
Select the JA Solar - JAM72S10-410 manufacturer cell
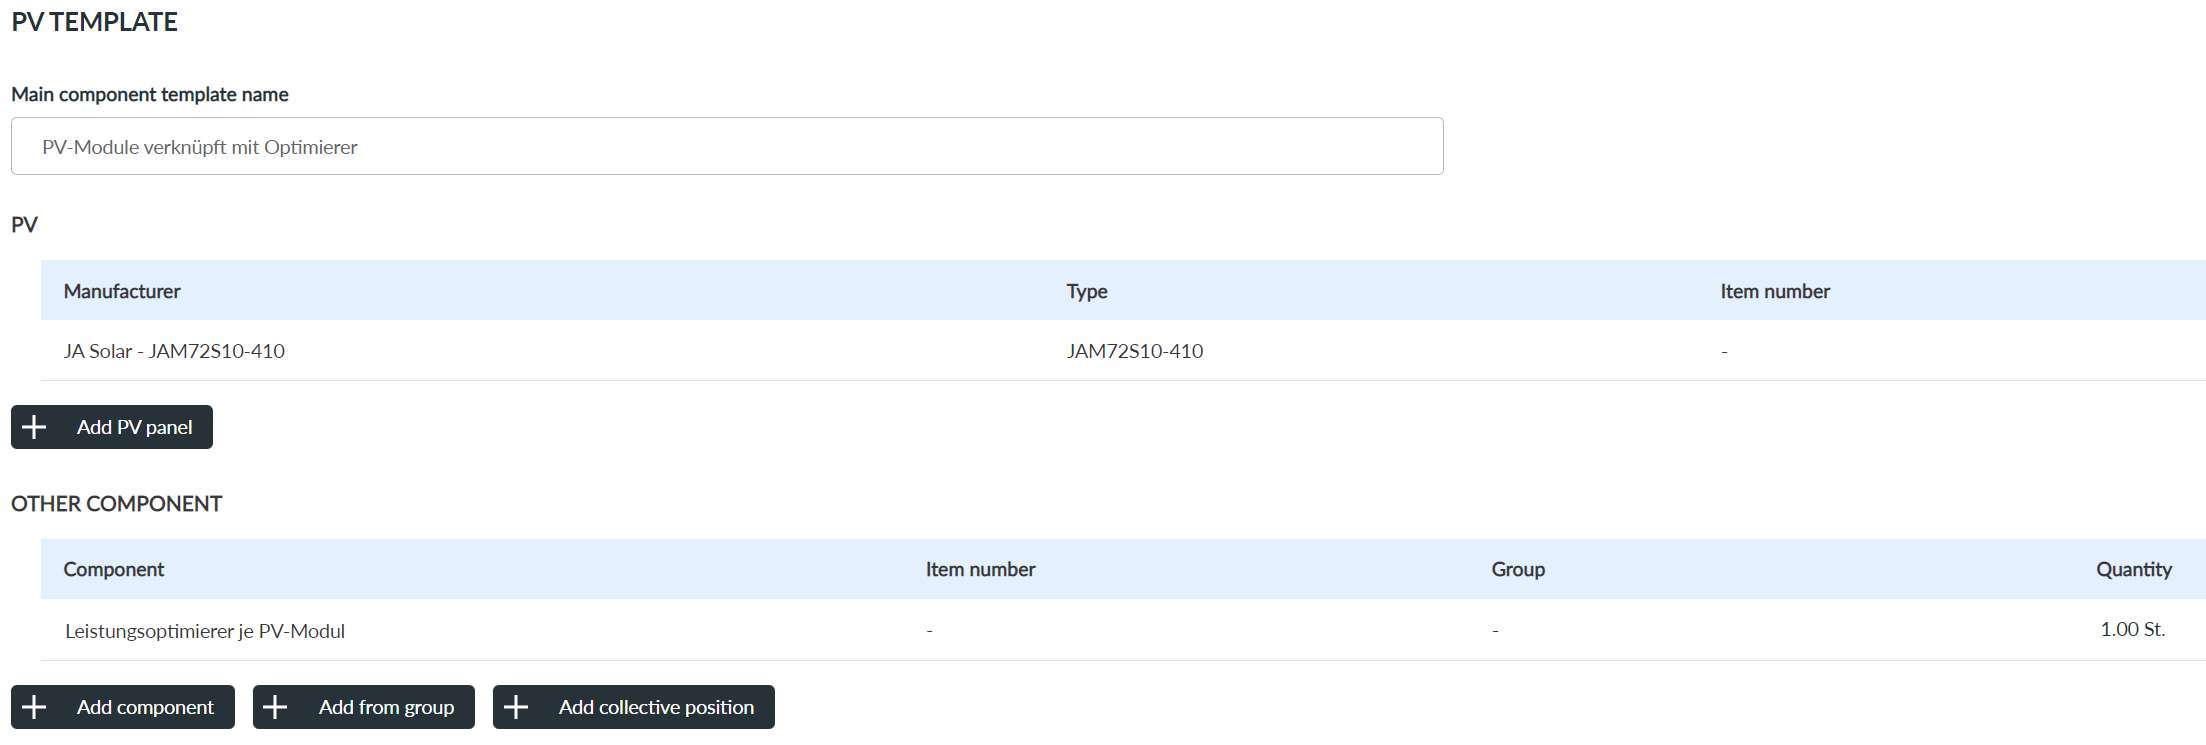coord(174,351)
